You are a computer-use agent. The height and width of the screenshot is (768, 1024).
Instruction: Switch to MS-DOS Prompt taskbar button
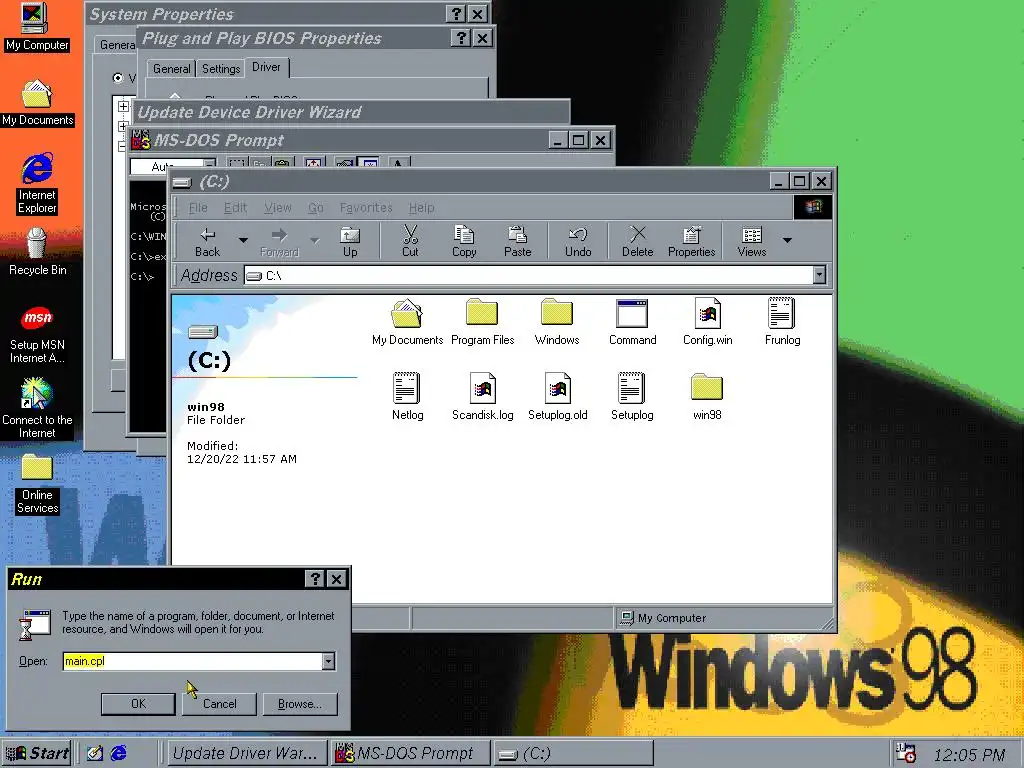tap(410, 753)
